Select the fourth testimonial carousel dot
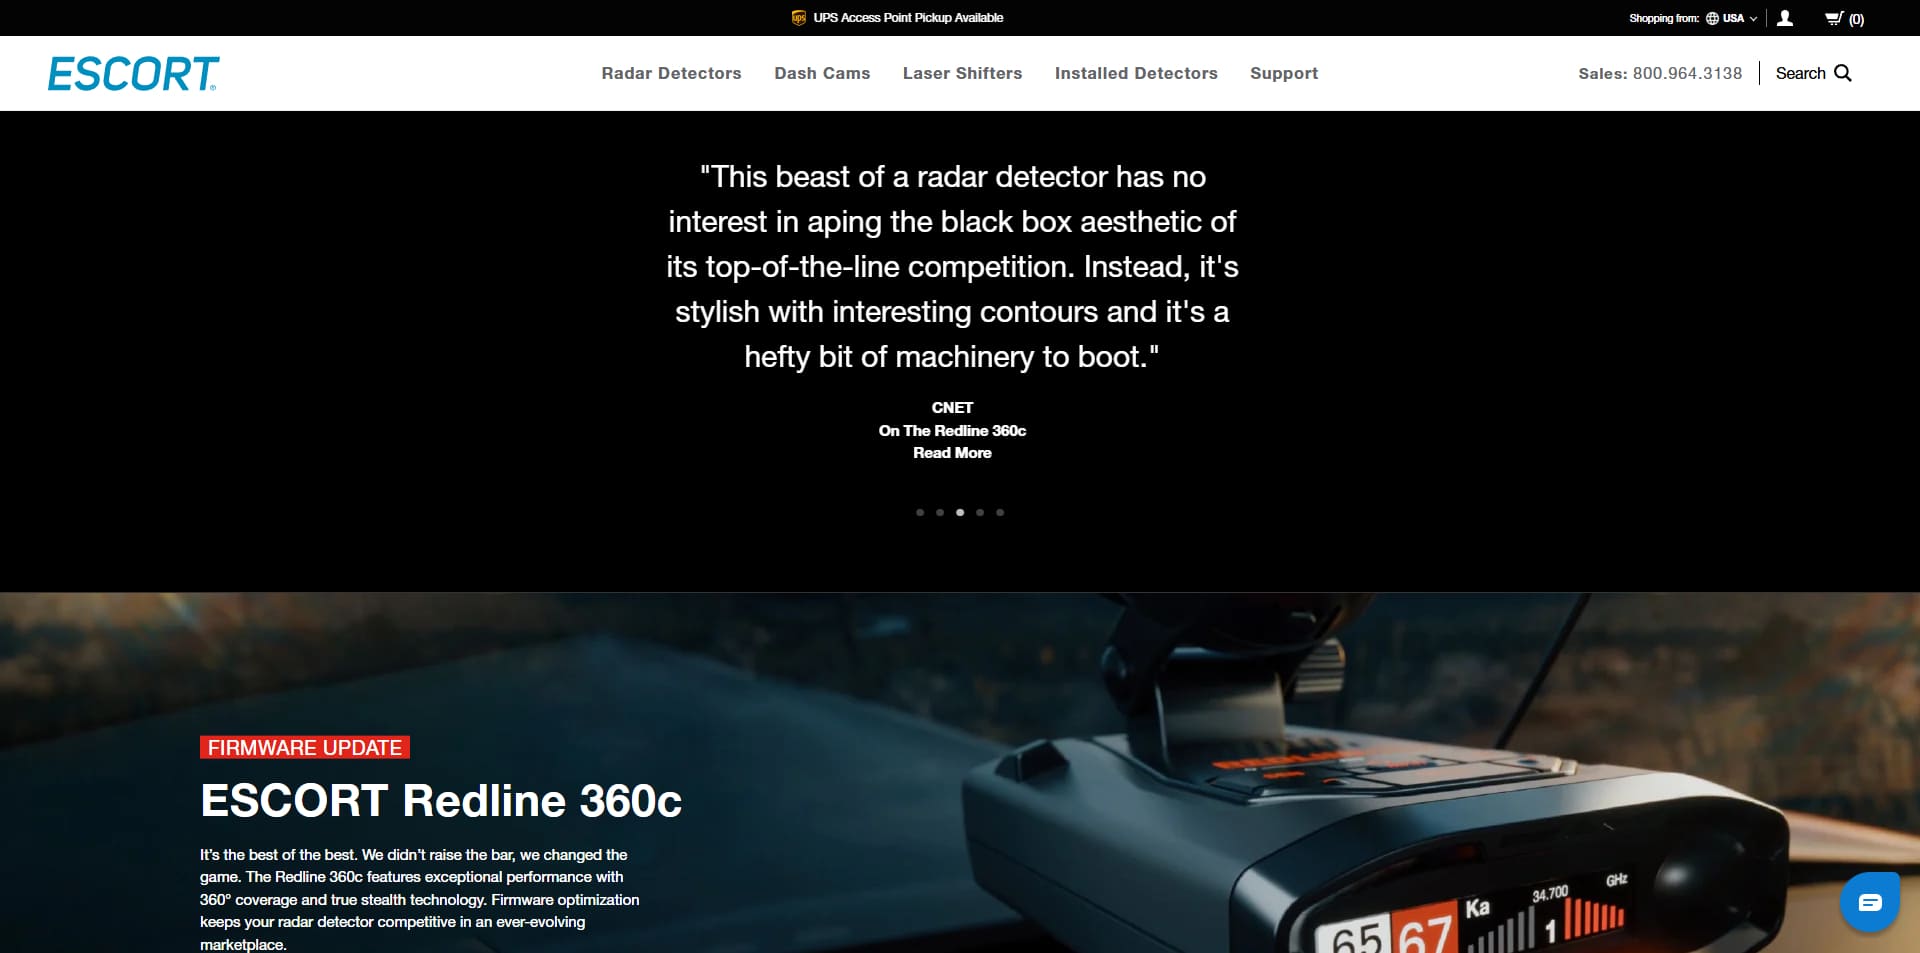1920x953 pixels. pyautogui.click(x=980, y=512)
